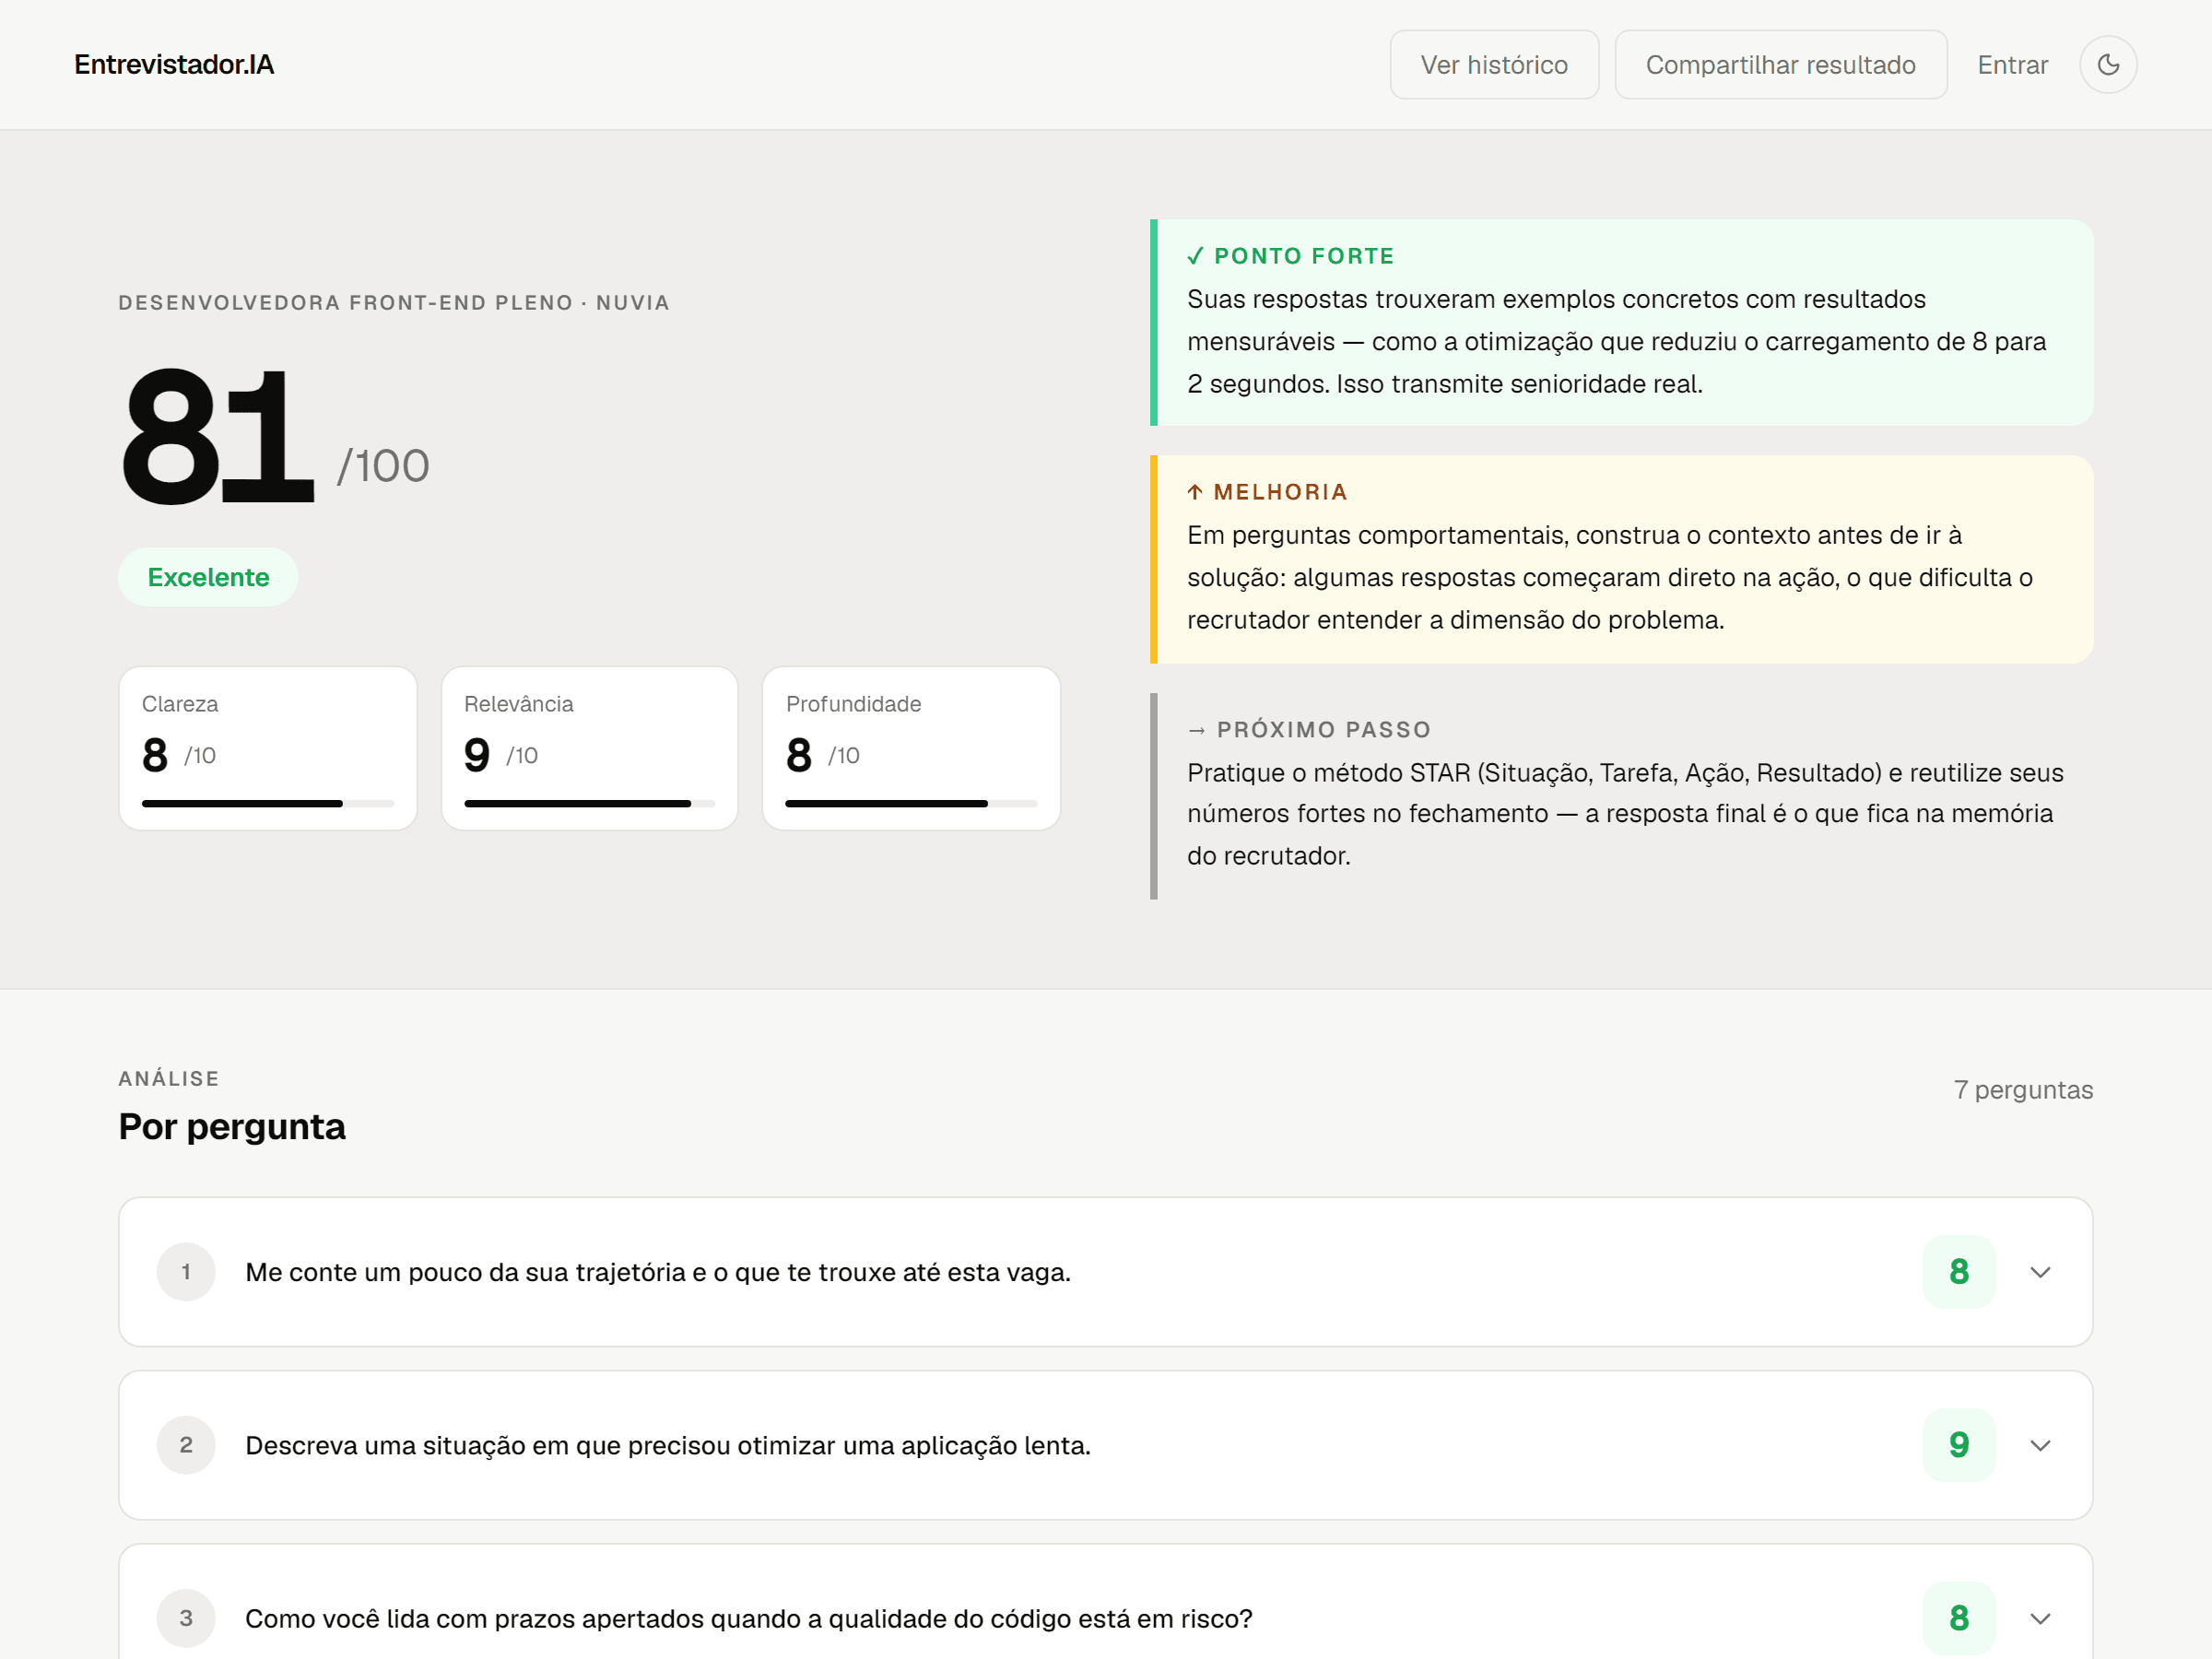Open question about prazos apertados
The image size is (2212, 1659).
pos(1105,1602)
